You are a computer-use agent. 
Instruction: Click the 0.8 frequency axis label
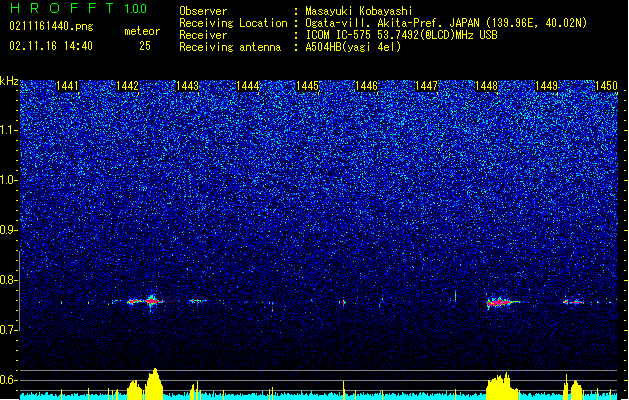point(9,280)
